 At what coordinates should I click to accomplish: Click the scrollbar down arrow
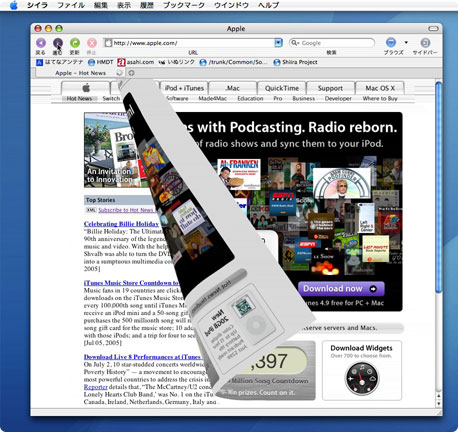(x=439, y=403)
